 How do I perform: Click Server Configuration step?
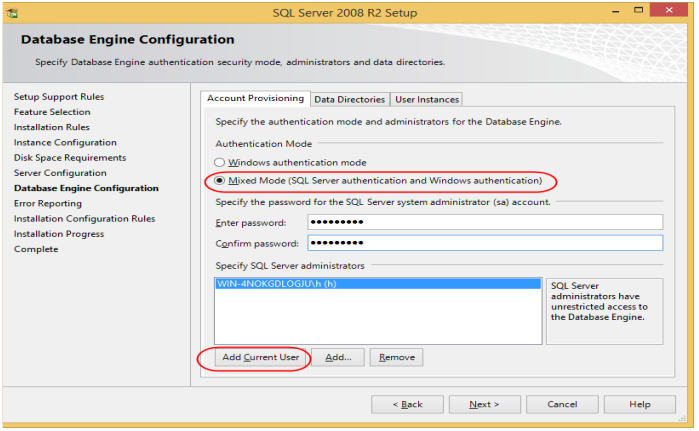coord(60,173)
